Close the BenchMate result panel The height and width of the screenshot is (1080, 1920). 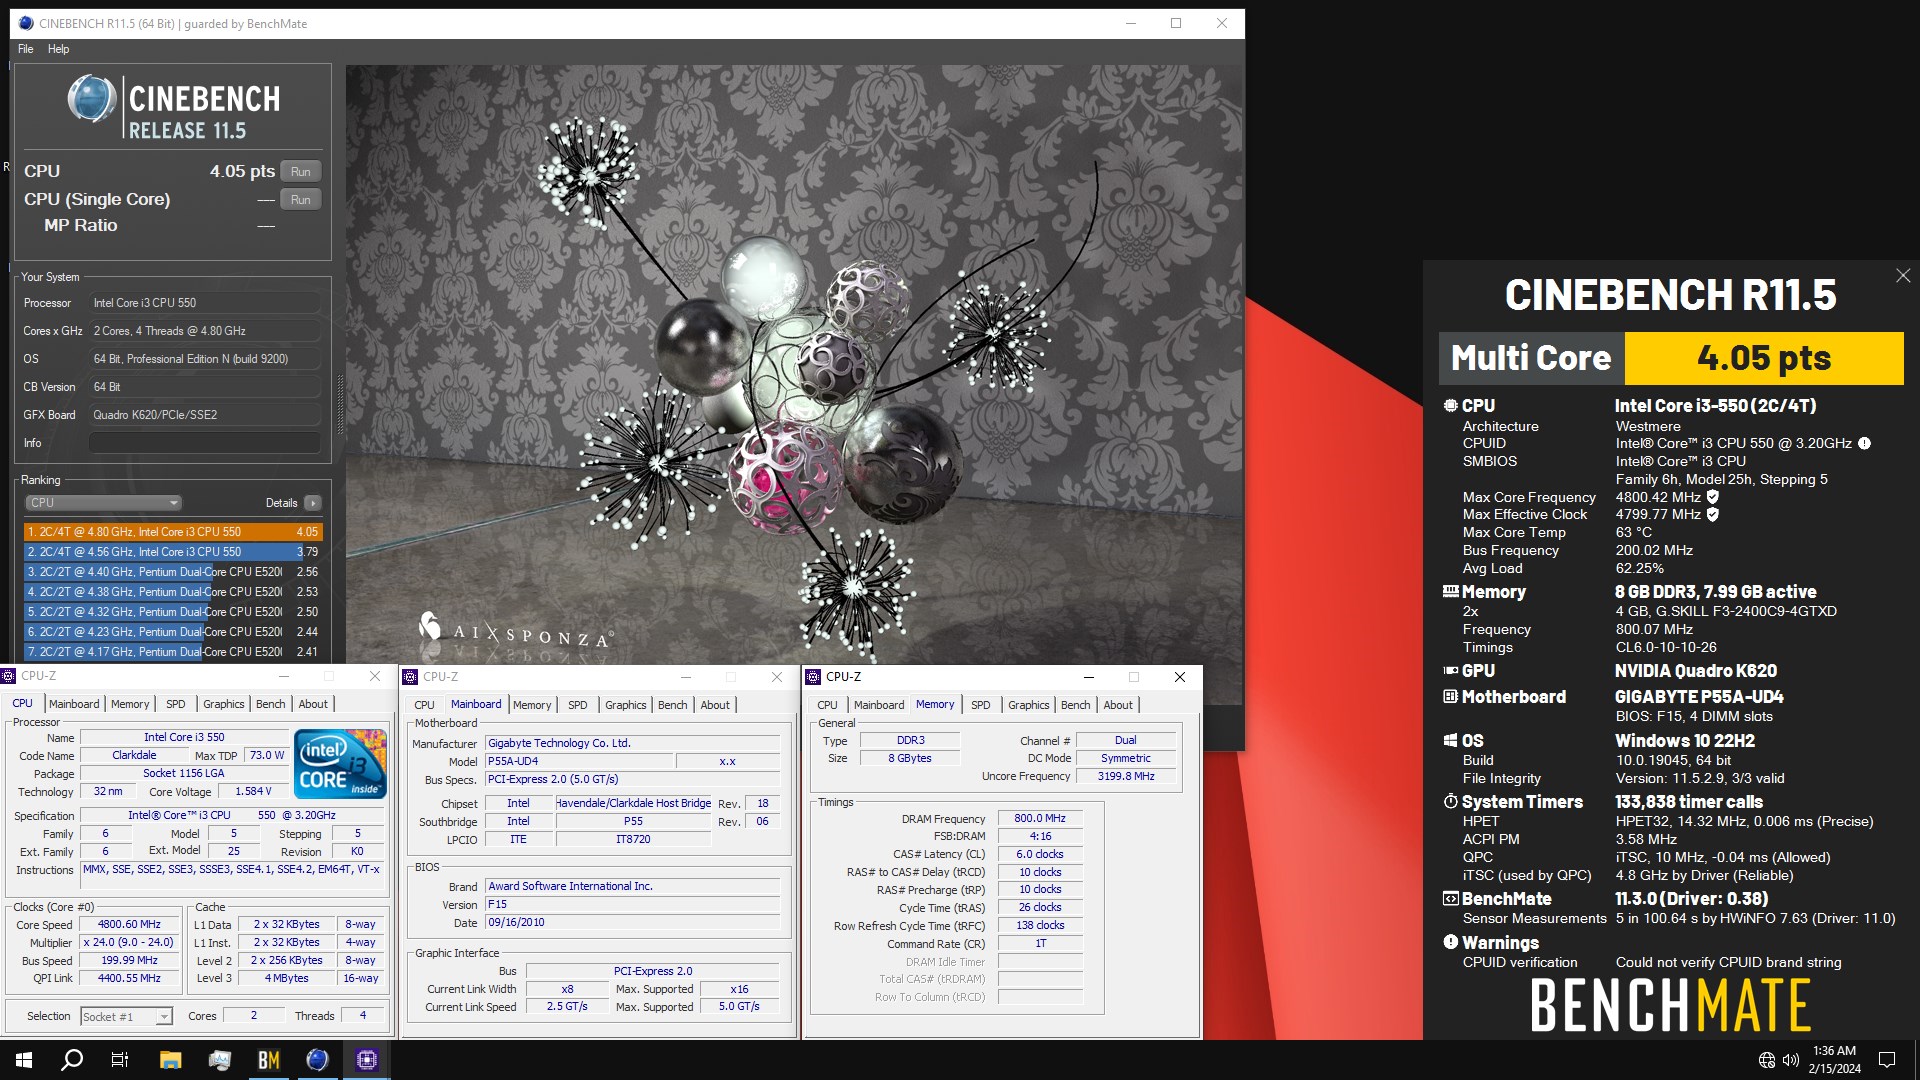pyautogui.click(x=1902, y=275)
